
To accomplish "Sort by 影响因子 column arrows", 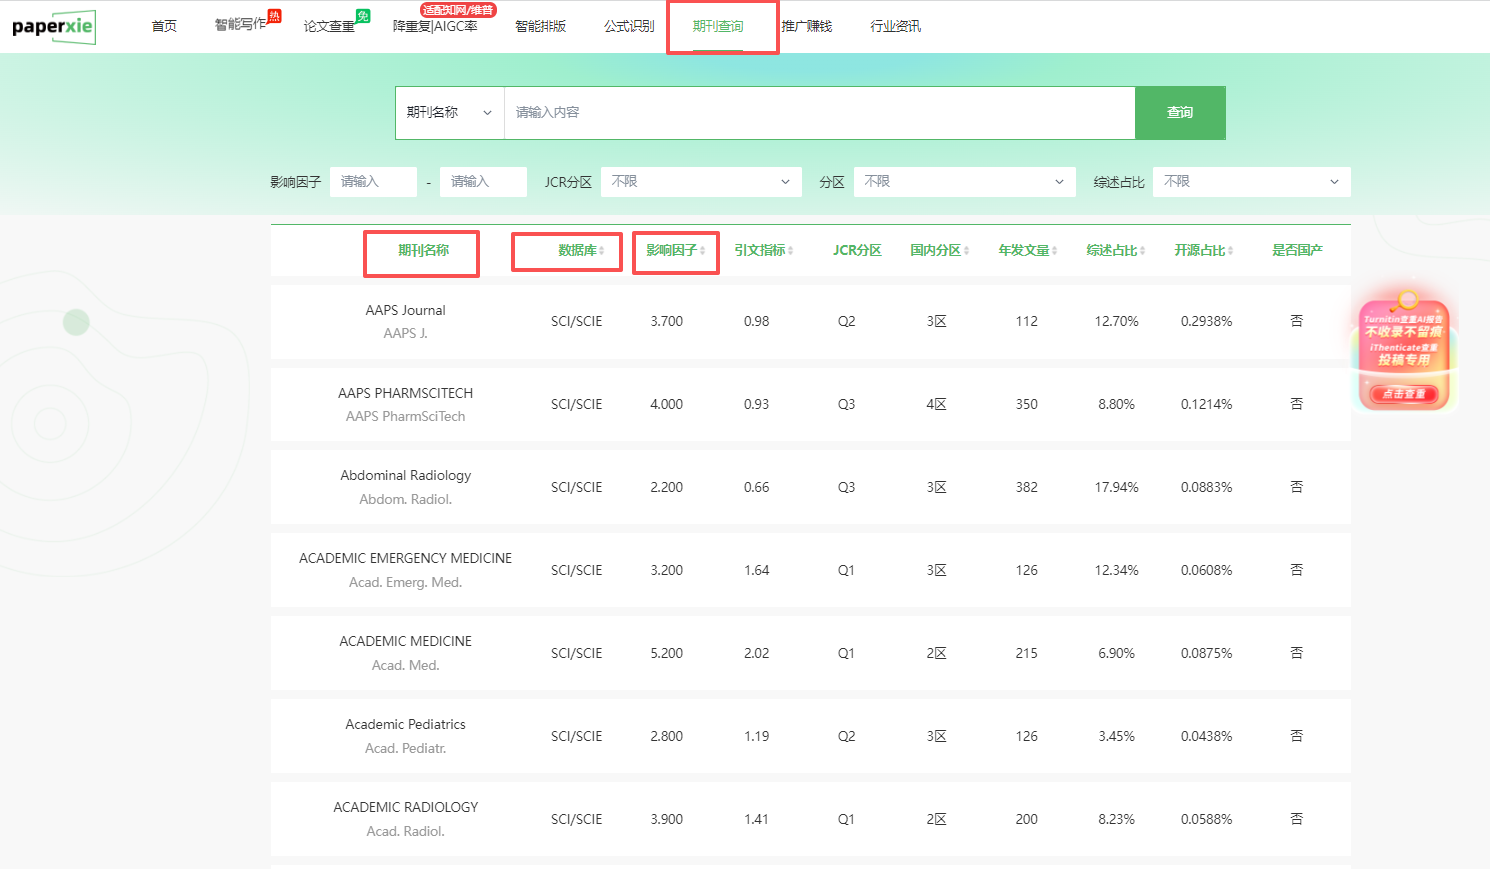I will pos(703,251).
